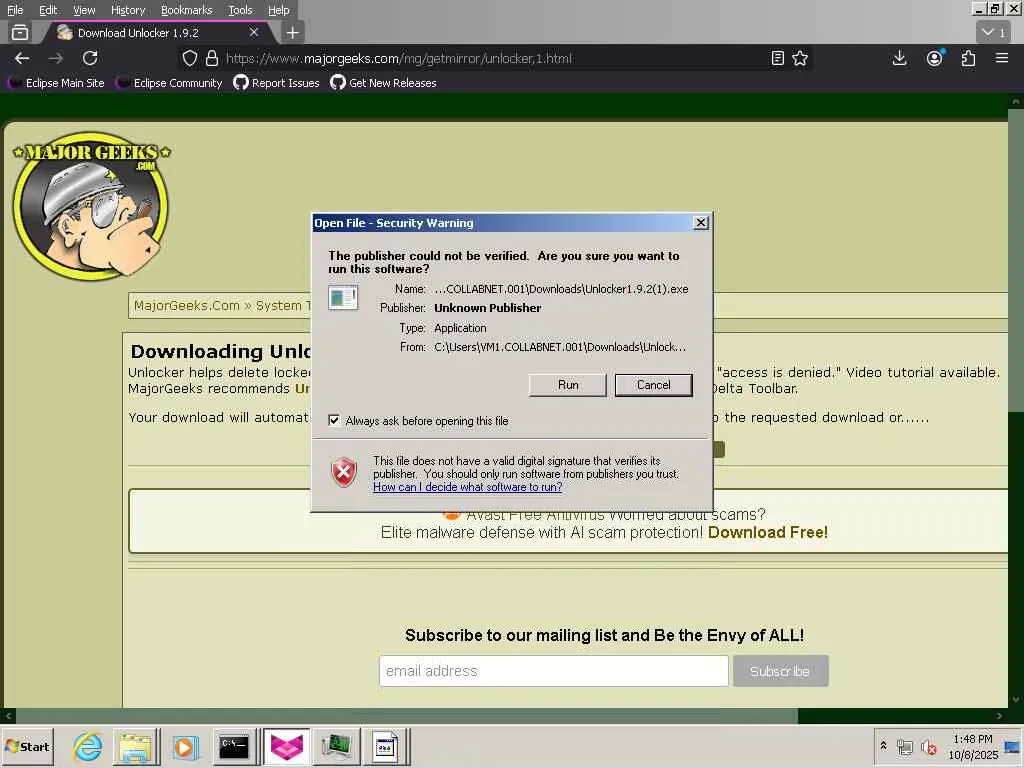1024x768 pixels.
Task: Click the address bar URL
Action: (398, 58)
